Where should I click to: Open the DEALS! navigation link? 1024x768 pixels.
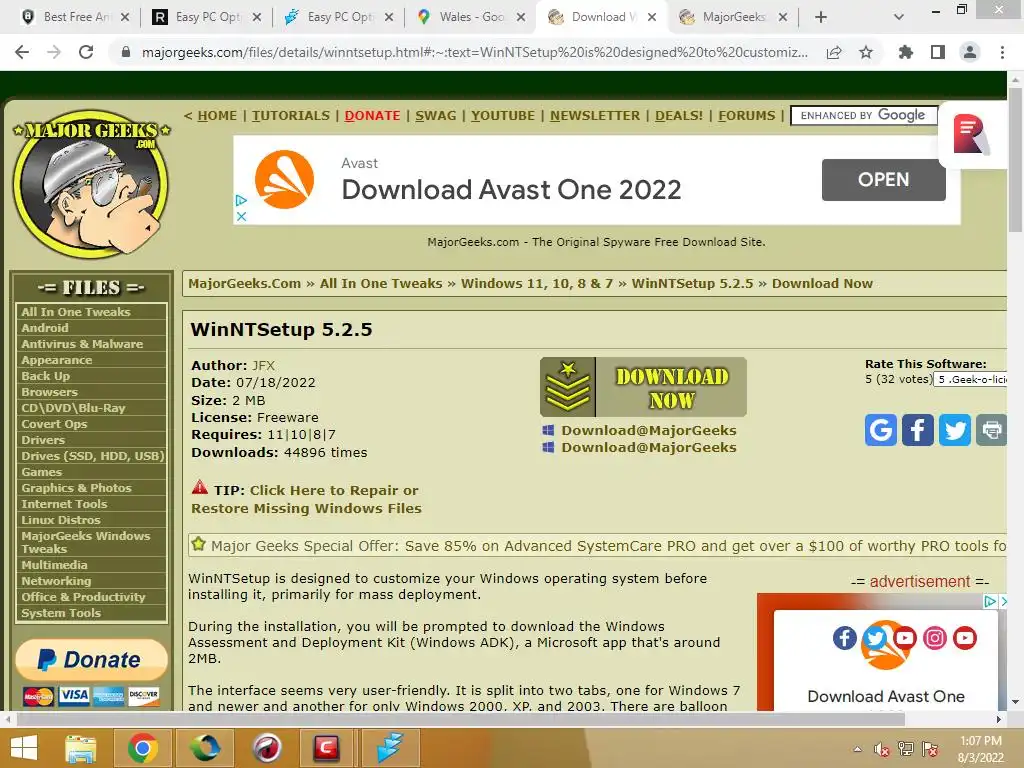(x=679, y=116)
